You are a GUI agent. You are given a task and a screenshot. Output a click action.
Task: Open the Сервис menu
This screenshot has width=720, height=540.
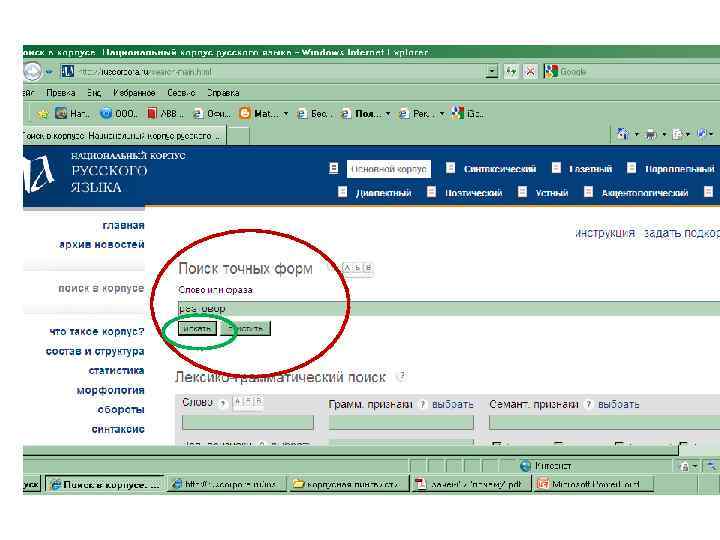tap(181, 93)
